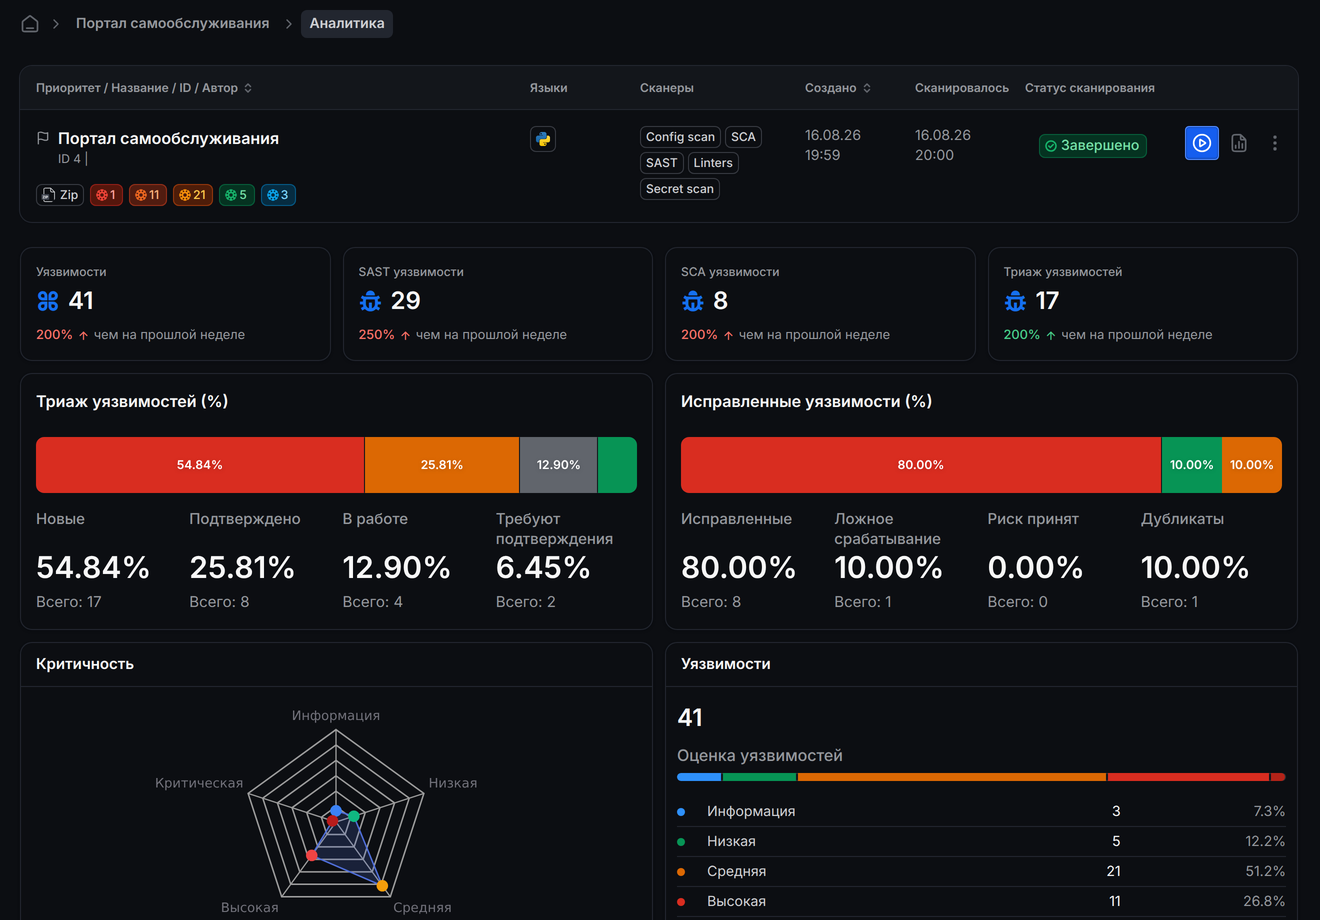Click the Python language icon
The width and height of the screenshot is (1320, 920).
click(543, 139)
